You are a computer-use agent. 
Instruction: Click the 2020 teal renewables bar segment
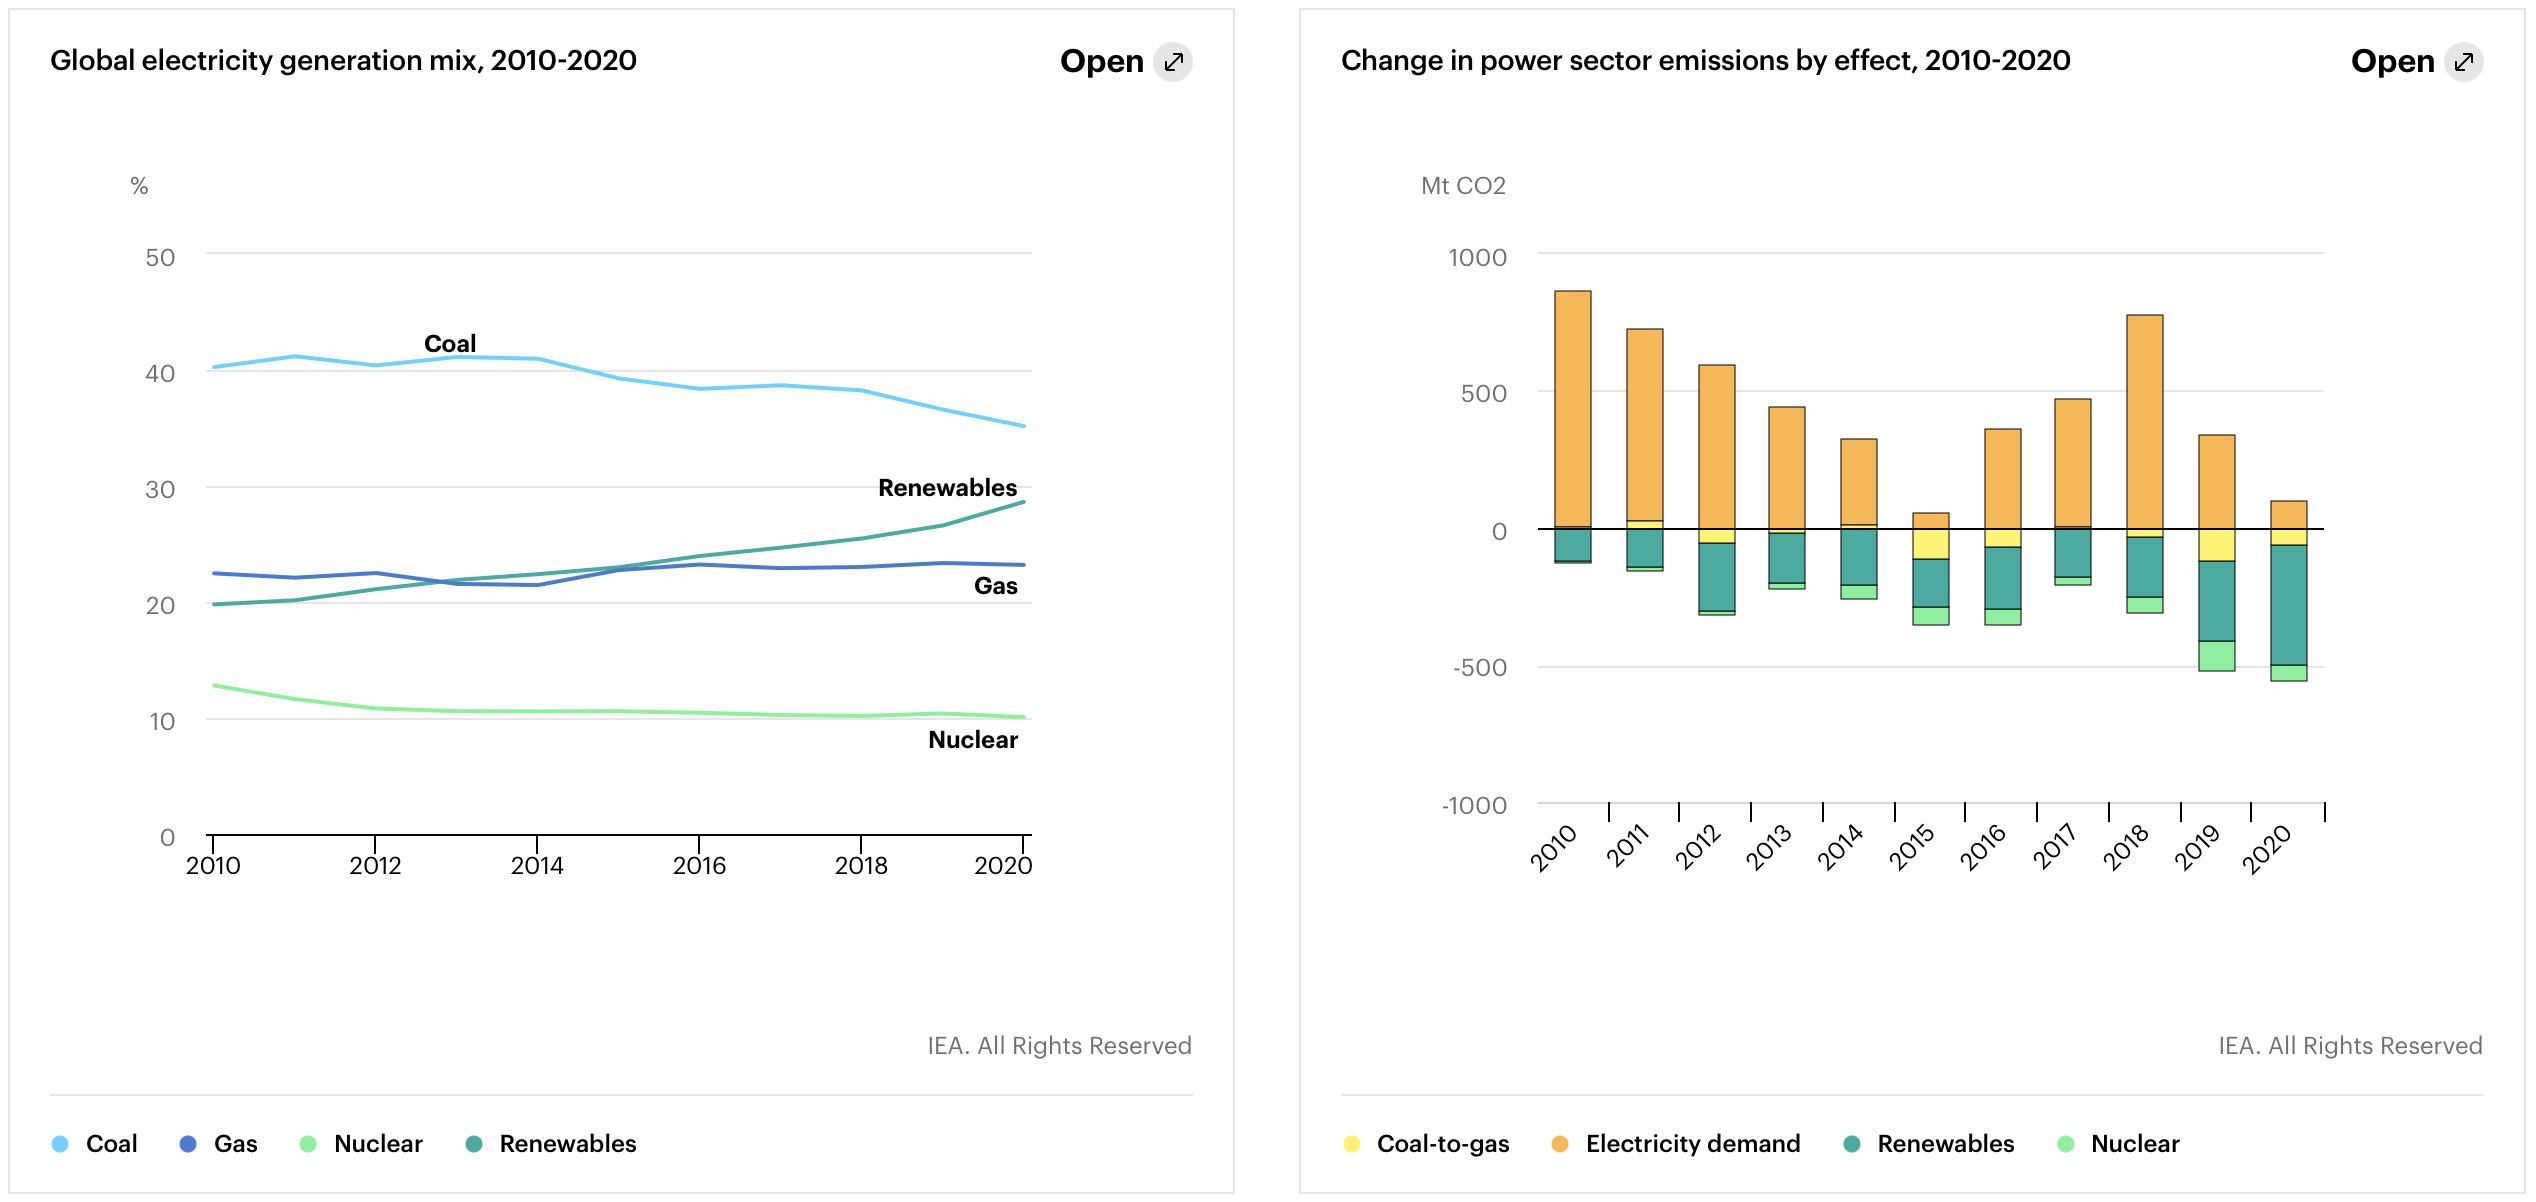(x=2288, y=604)
